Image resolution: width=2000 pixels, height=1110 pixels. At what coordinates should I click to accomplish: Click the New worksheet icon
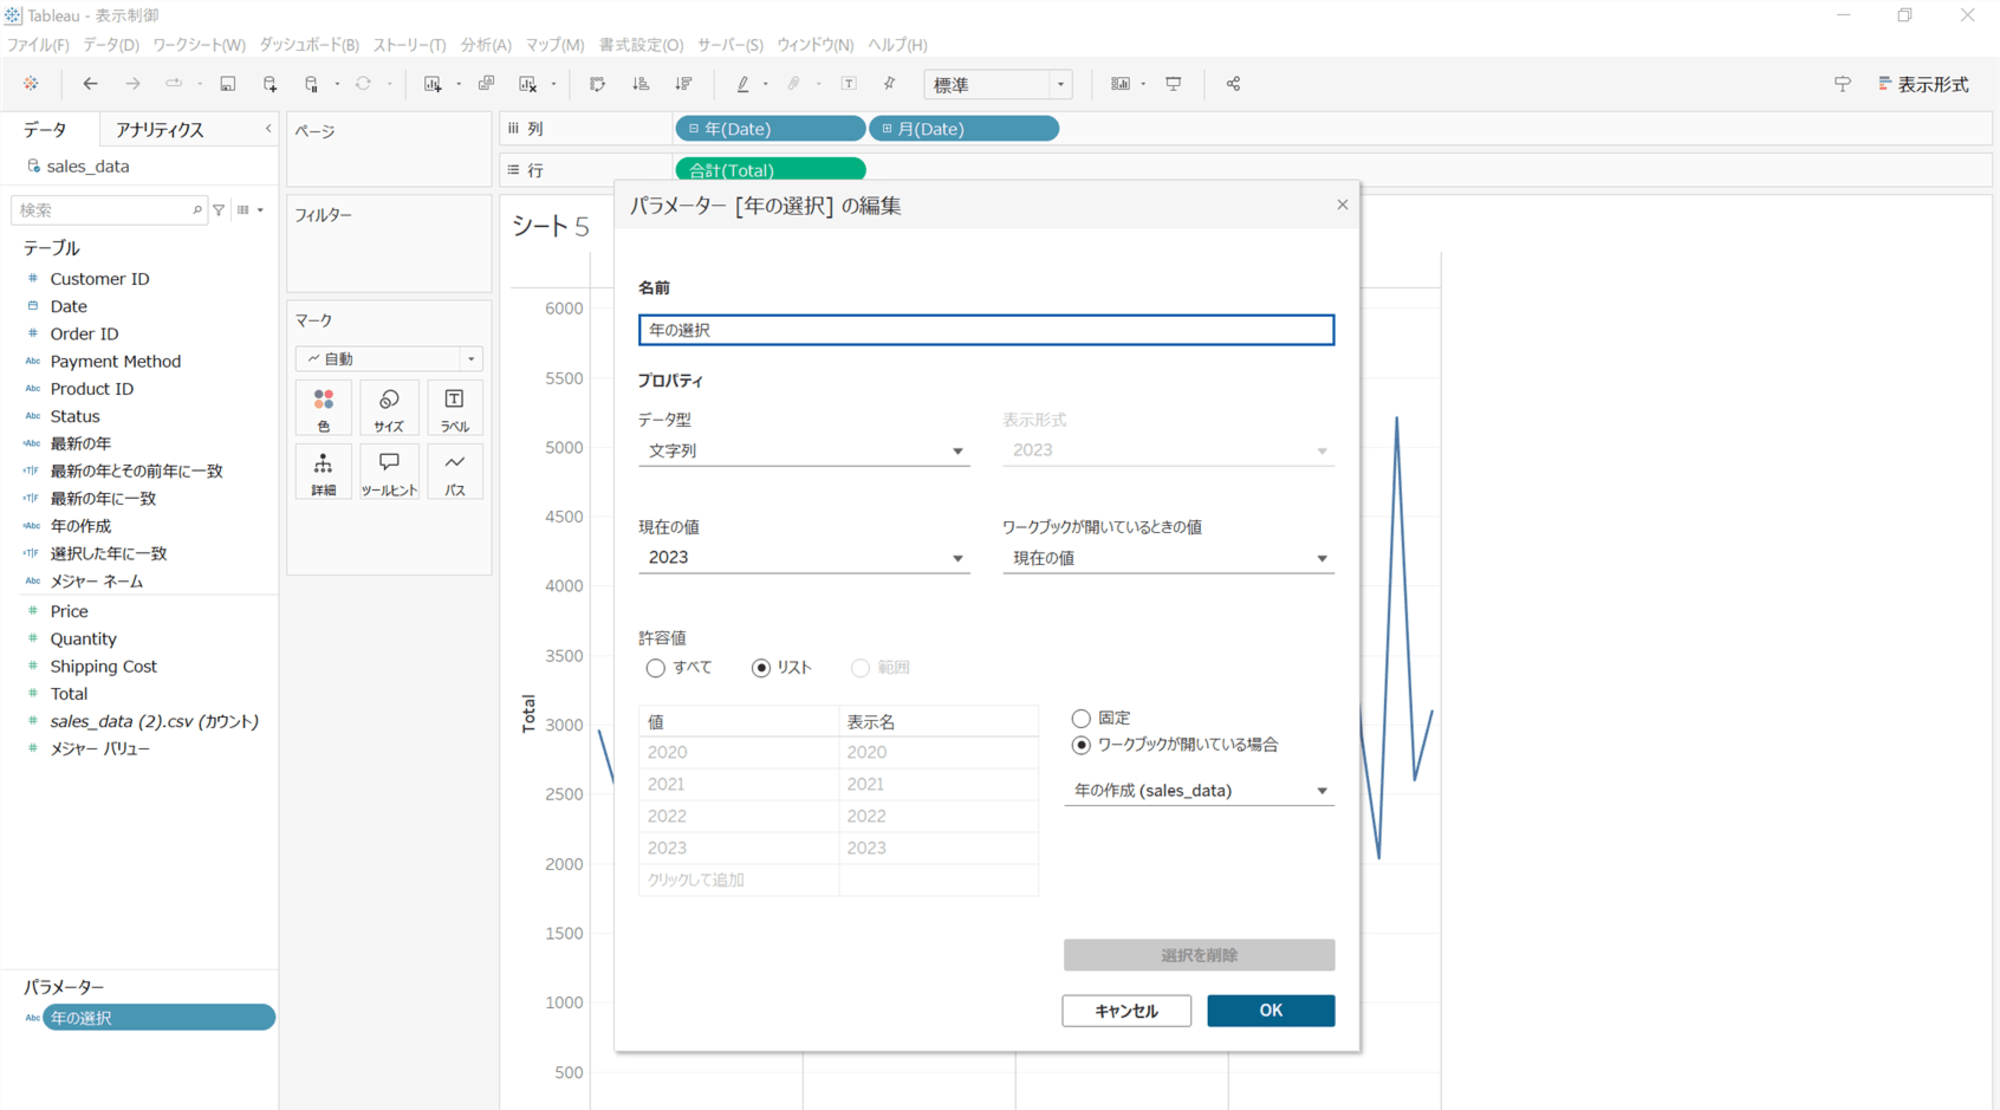(x=433, y=84)
